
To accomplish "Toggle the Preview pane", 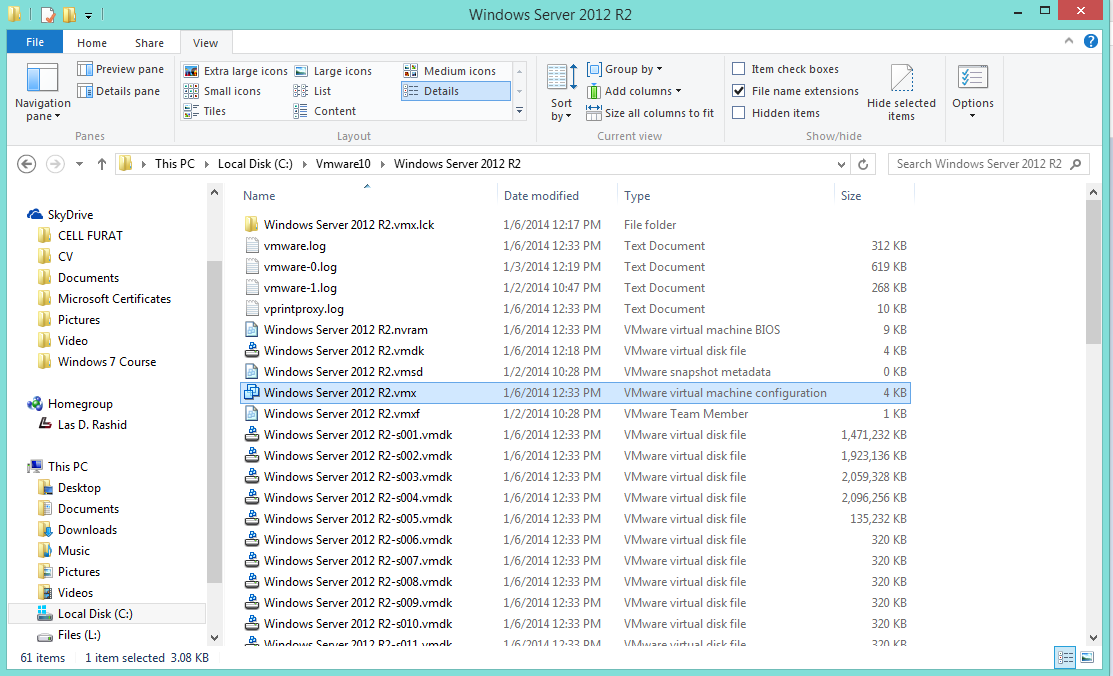I will pyautogui.click(x=121, y=69).
